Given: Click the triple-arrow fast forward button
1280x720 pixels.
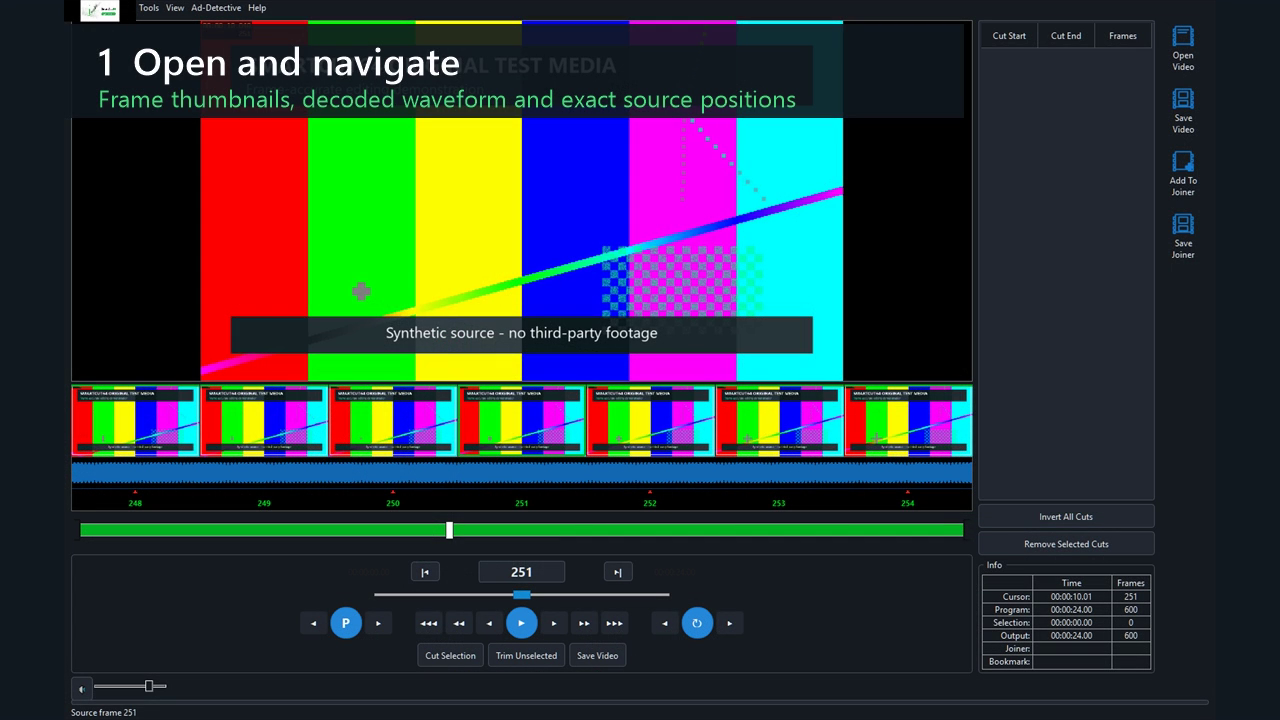Looking at the screenshot, I should [615, 623].
